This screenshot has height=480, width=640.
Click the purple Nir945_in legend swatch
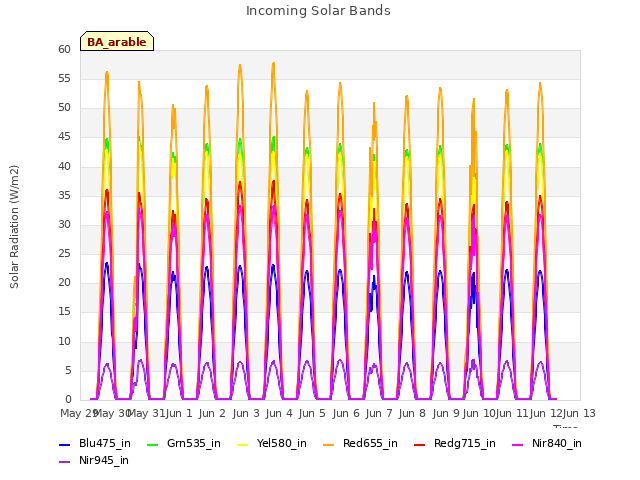point(65,462)
